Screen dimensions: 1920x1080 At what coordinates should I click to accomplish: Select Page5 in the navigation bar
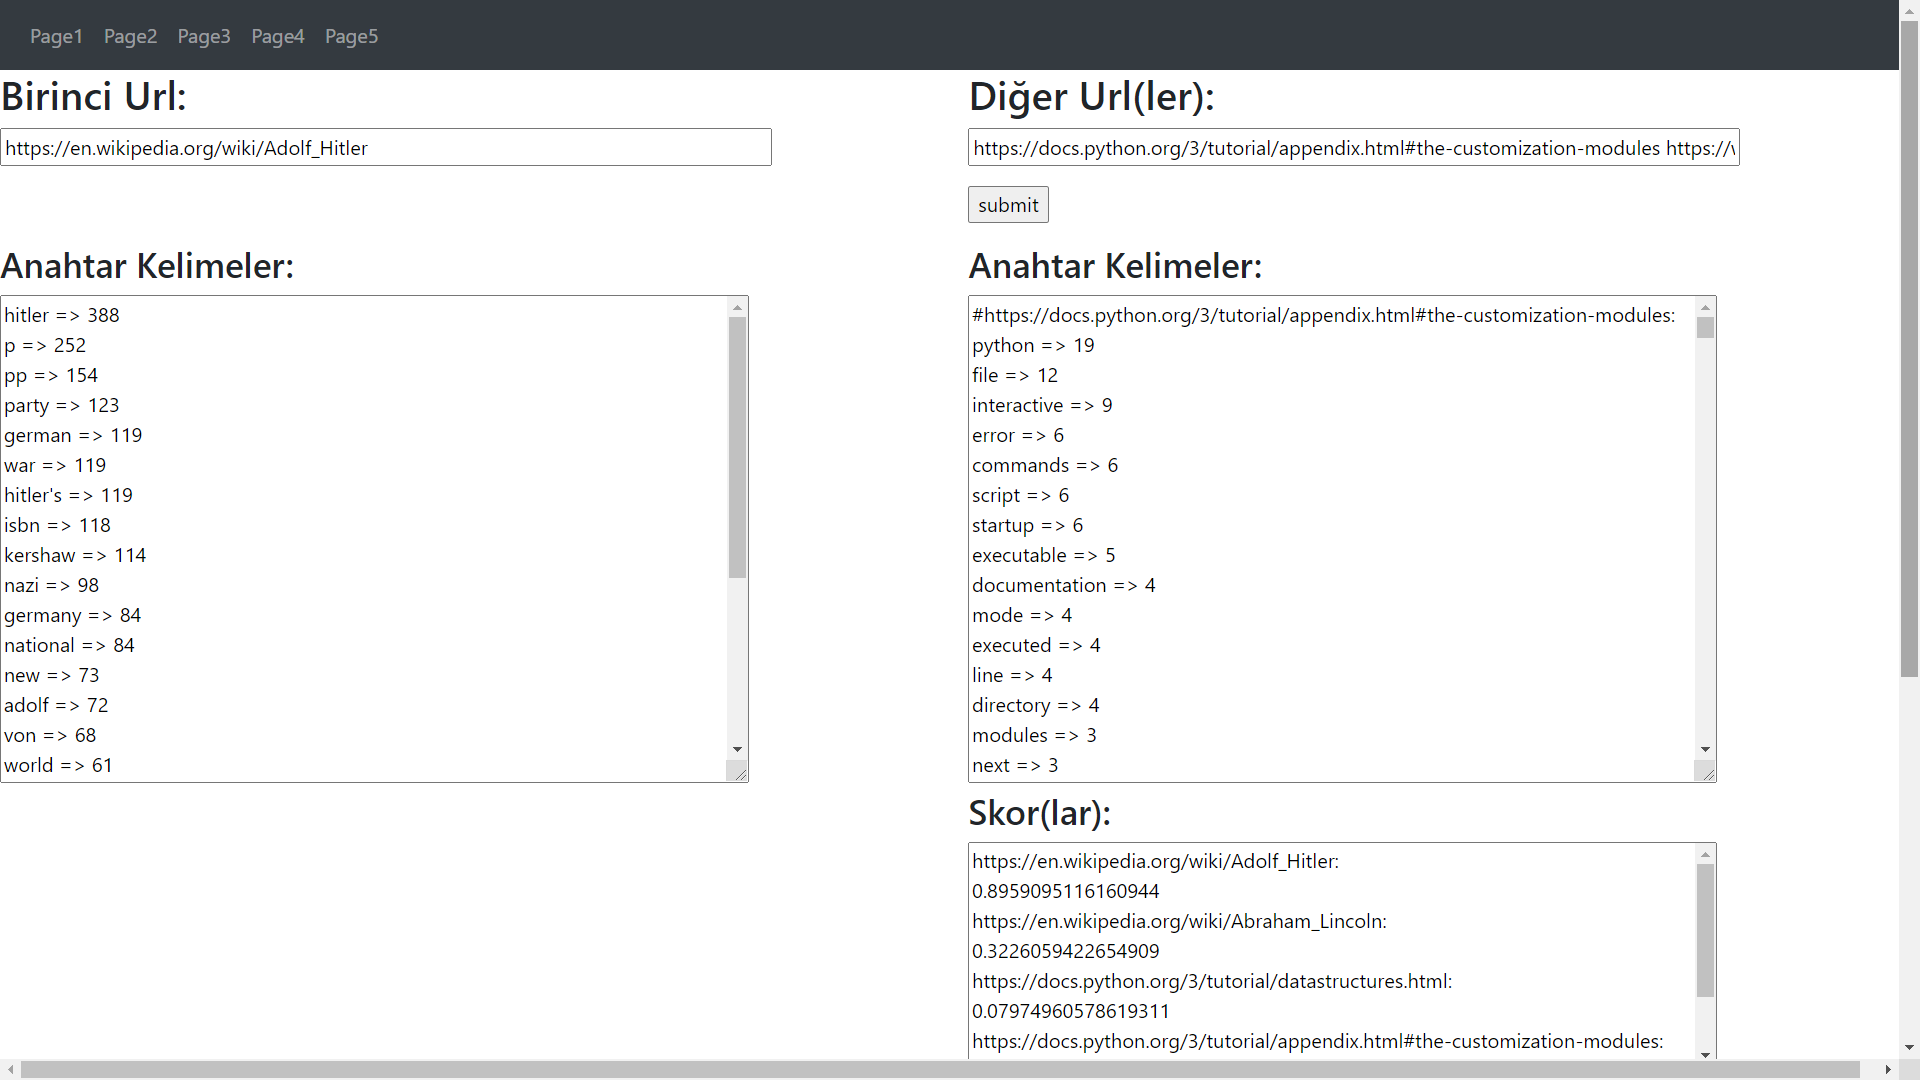[351, 36]
